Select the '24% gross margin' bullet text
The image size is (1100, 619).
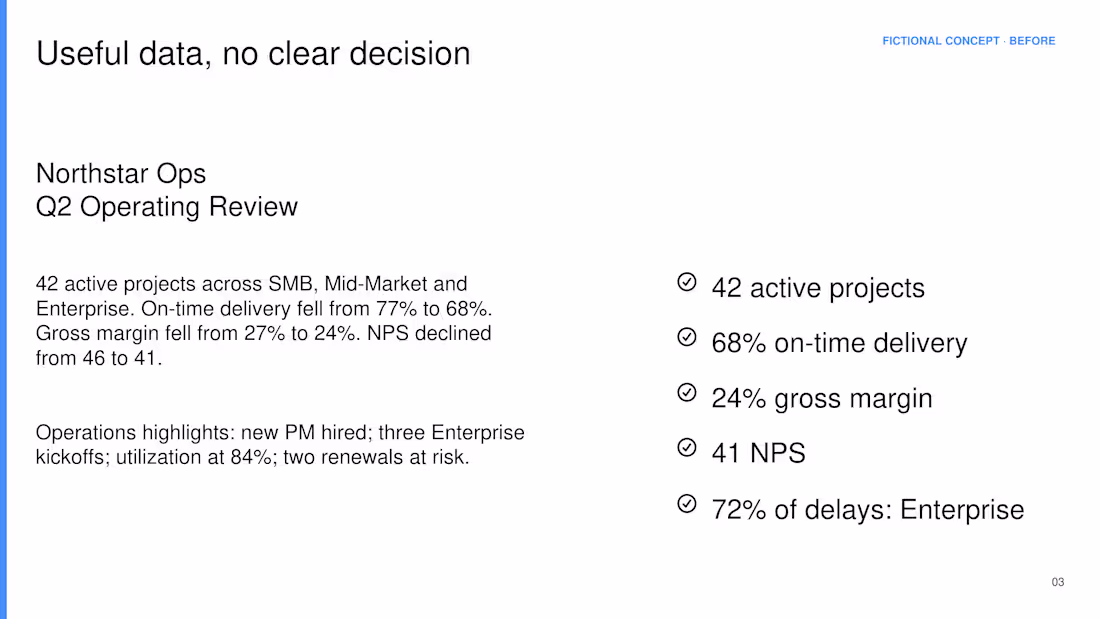822,398
